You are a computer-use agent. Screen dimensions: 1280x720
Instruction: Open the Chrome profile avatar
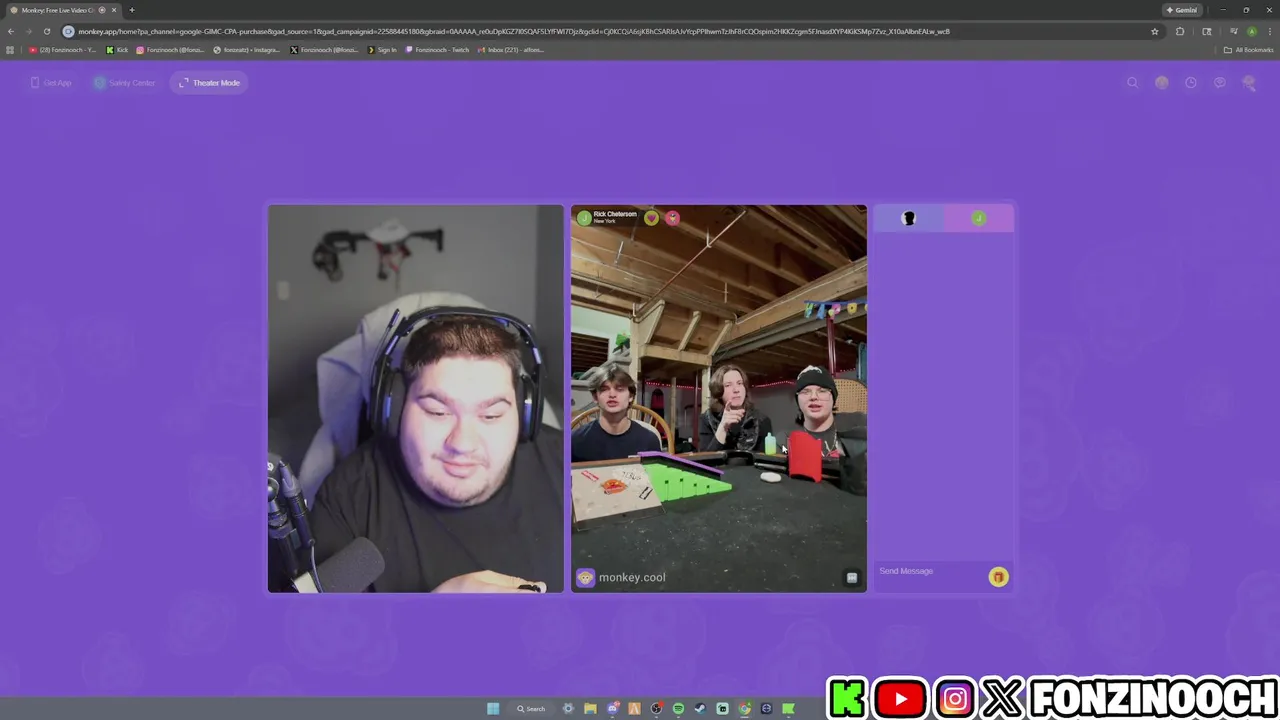[x=1252, y=31]
